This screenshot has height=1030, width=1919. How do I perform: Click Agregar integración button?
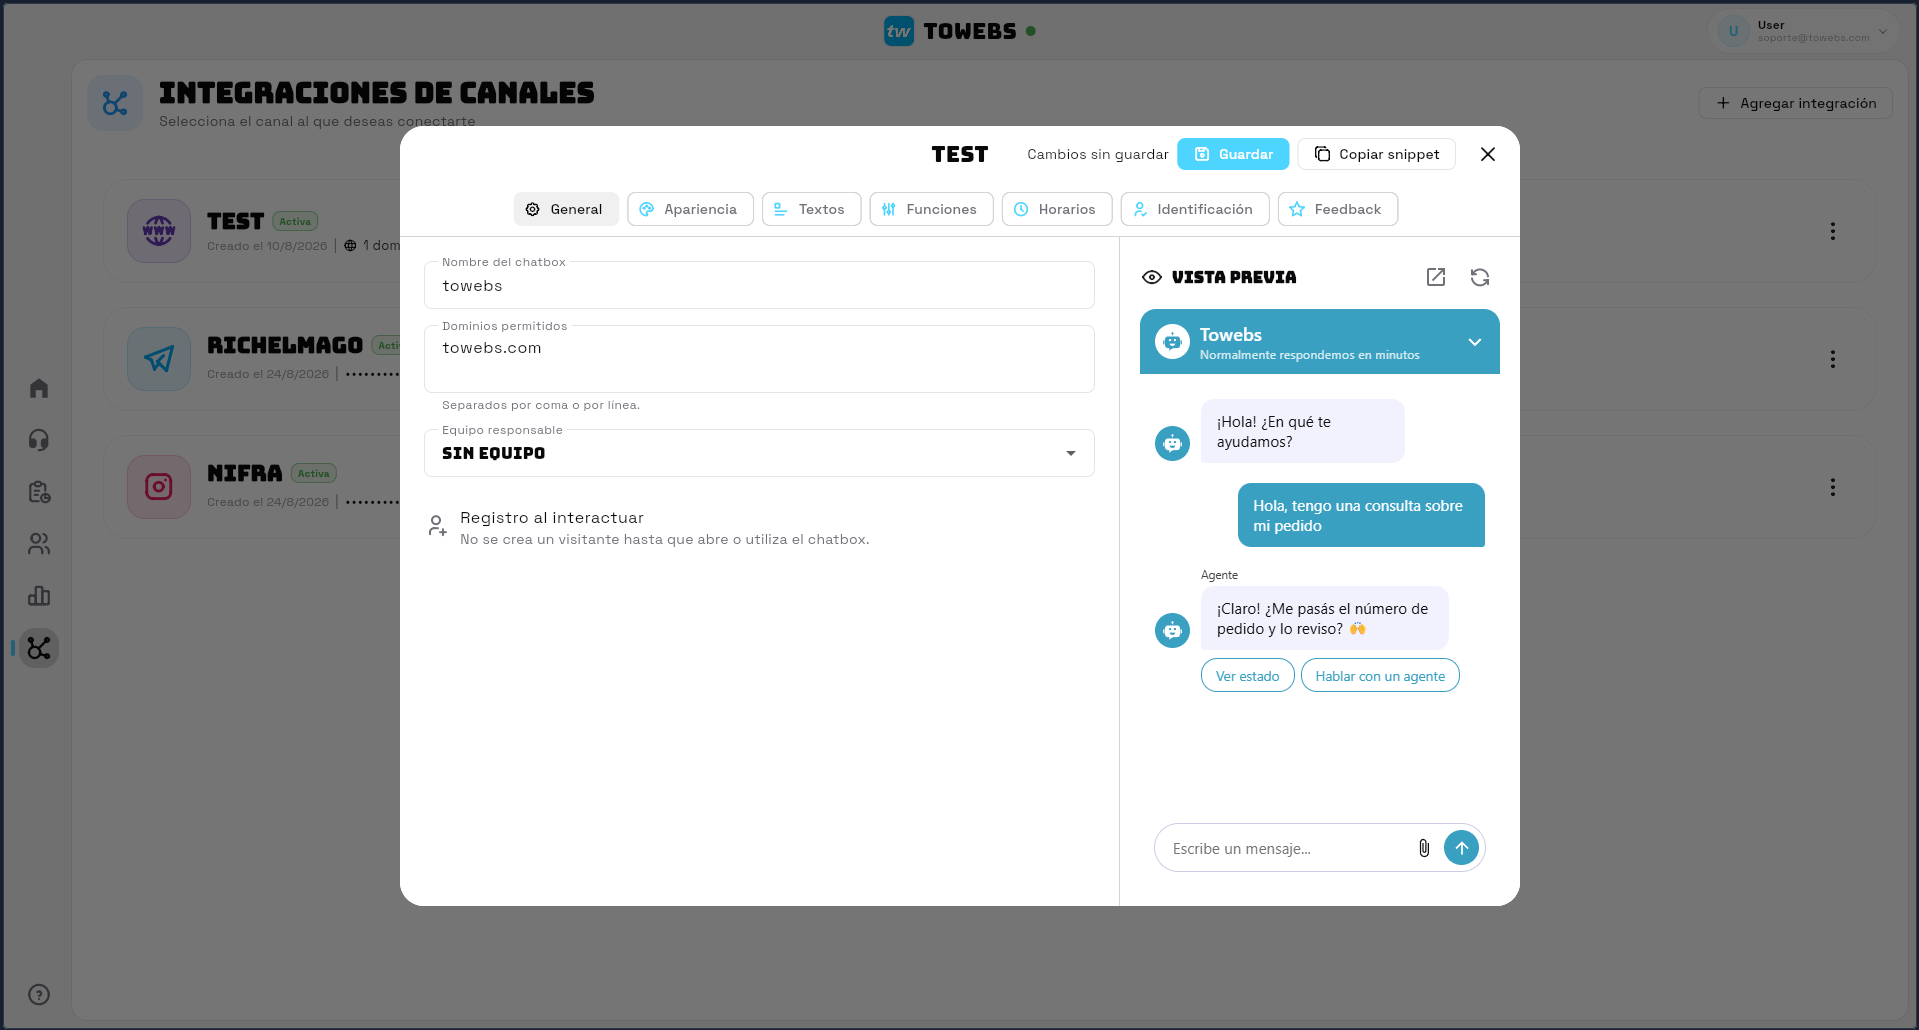coord(1796,103)
